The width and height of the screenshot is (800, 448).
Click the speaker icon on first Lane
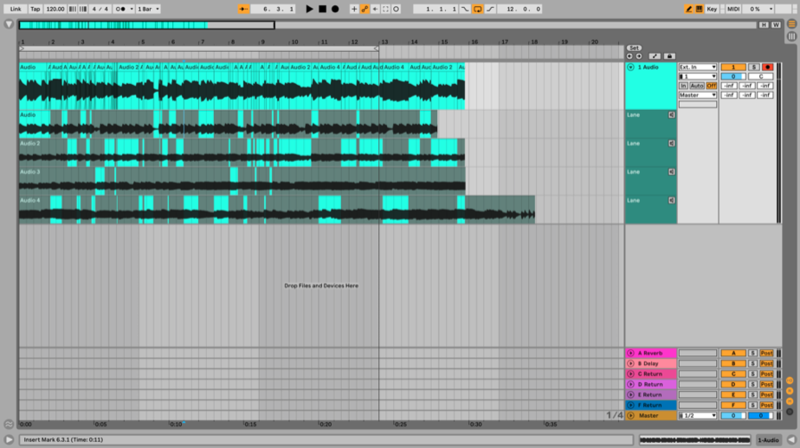tap(671, 115)
